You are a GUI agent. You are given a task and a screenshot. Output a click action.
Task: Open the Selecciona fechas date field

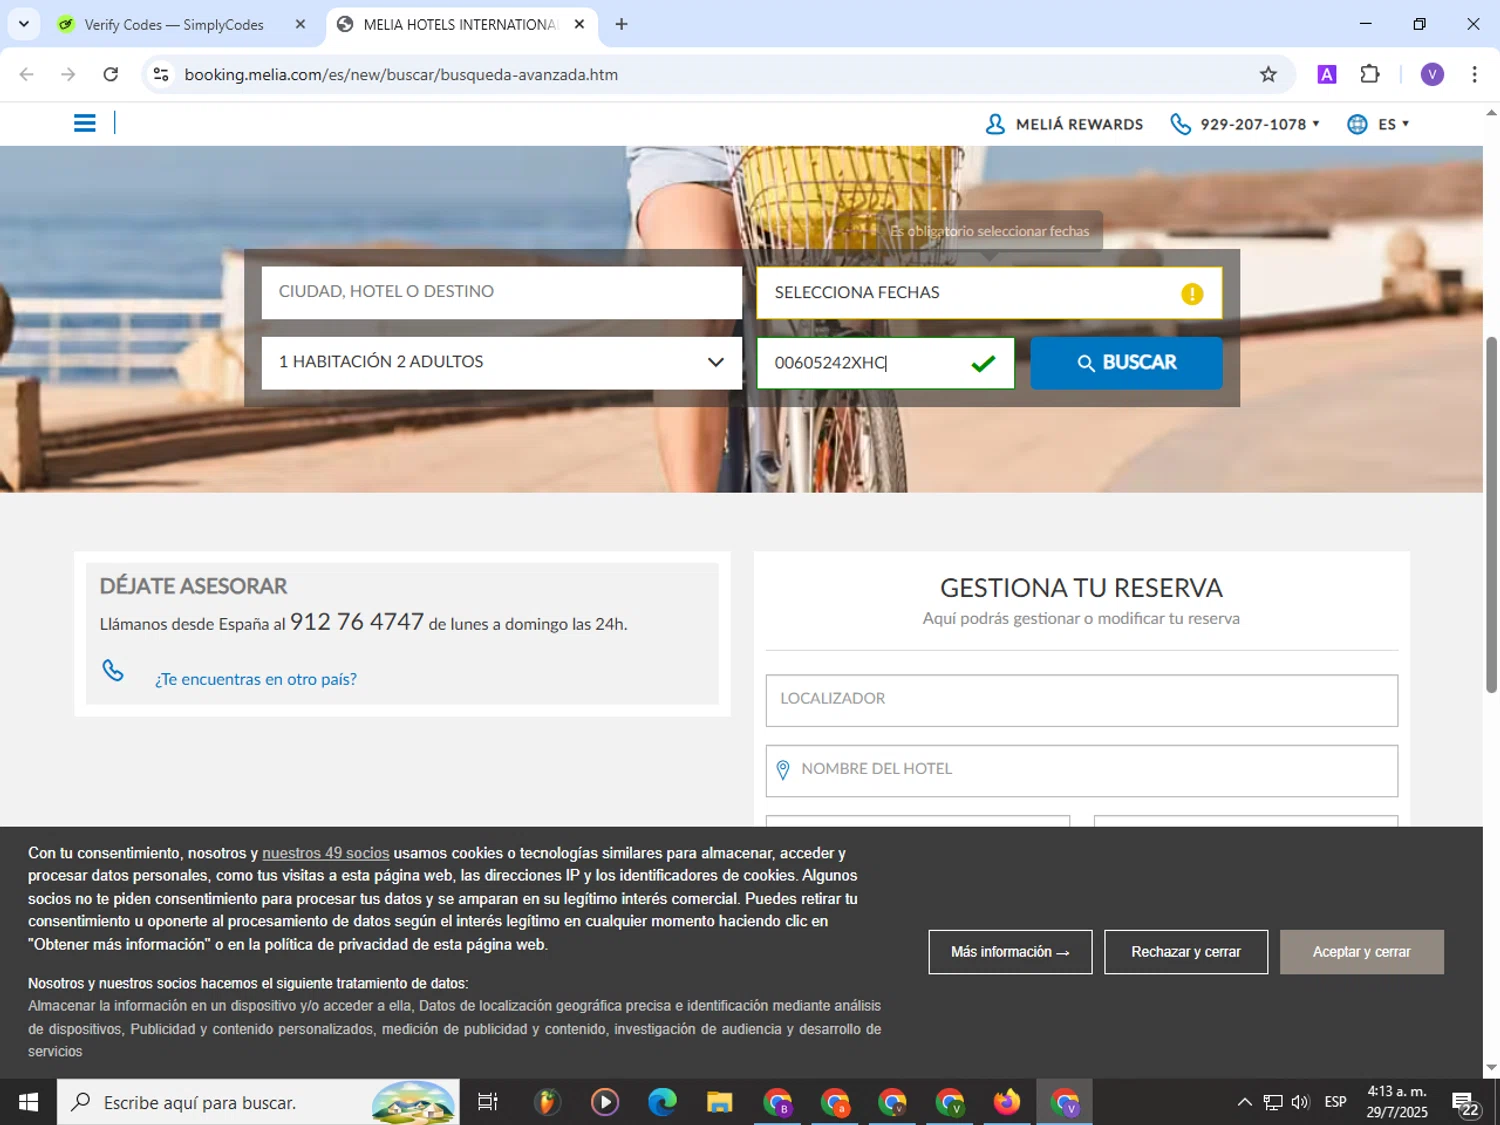click(x=988, y=293)
